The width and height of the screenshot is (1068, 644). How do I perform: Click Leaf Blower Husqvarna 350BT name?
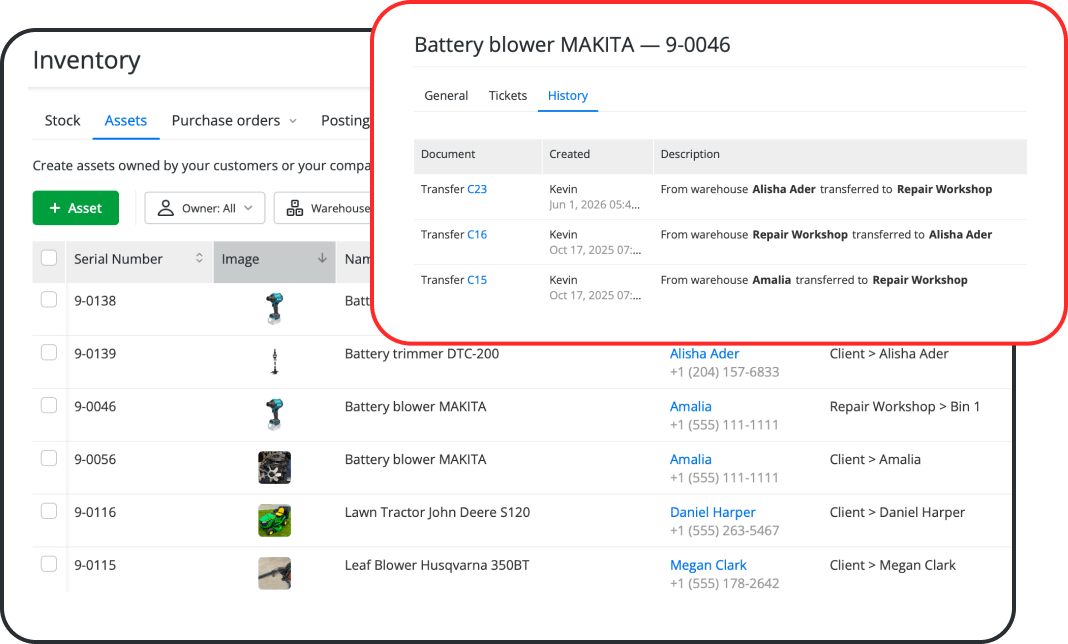tap(437, 566)
